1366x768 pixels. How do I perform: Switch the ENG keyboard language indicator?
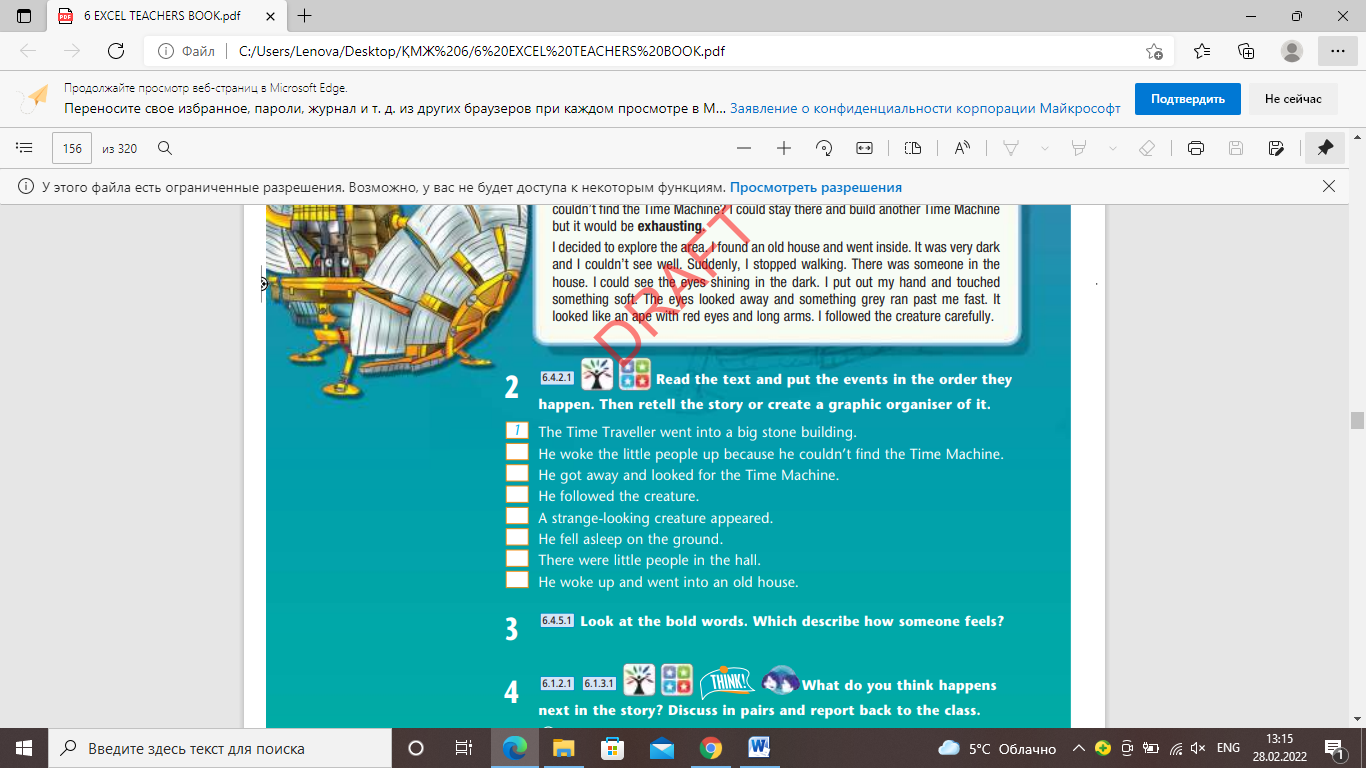pos(1228,748)
